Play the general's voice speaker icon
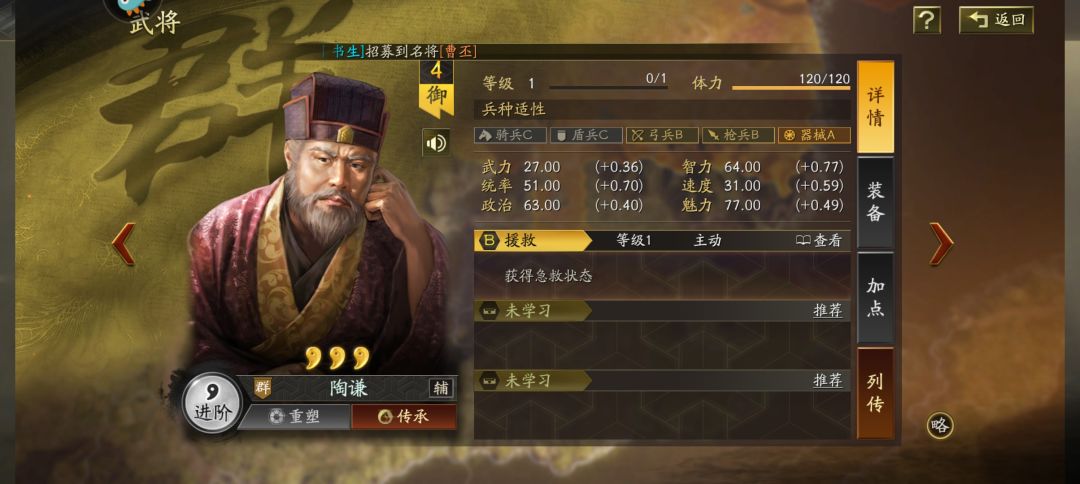Image resolution: width=1080 pixels, height=484 pixels. (436, 143)
